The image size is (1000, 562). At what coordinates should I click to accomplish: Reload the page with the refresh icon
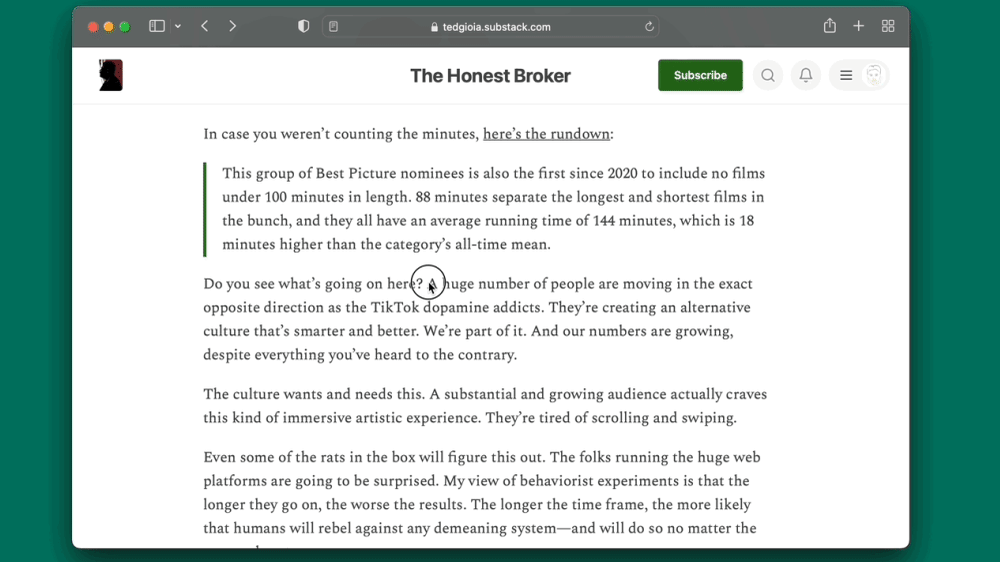tap(649, 27)
